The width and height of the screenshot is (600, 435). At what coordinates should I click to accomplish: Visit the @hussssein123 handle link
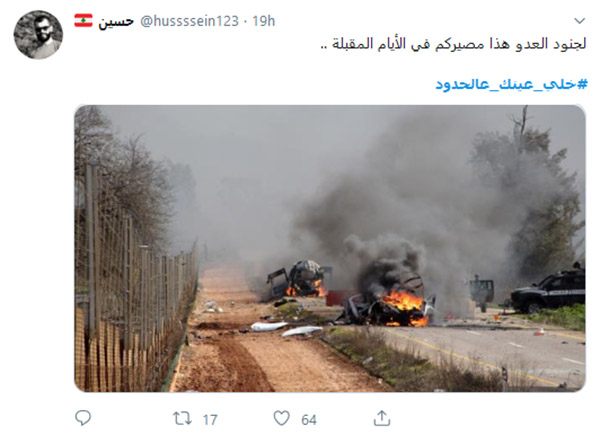click(x=189, y=21)
